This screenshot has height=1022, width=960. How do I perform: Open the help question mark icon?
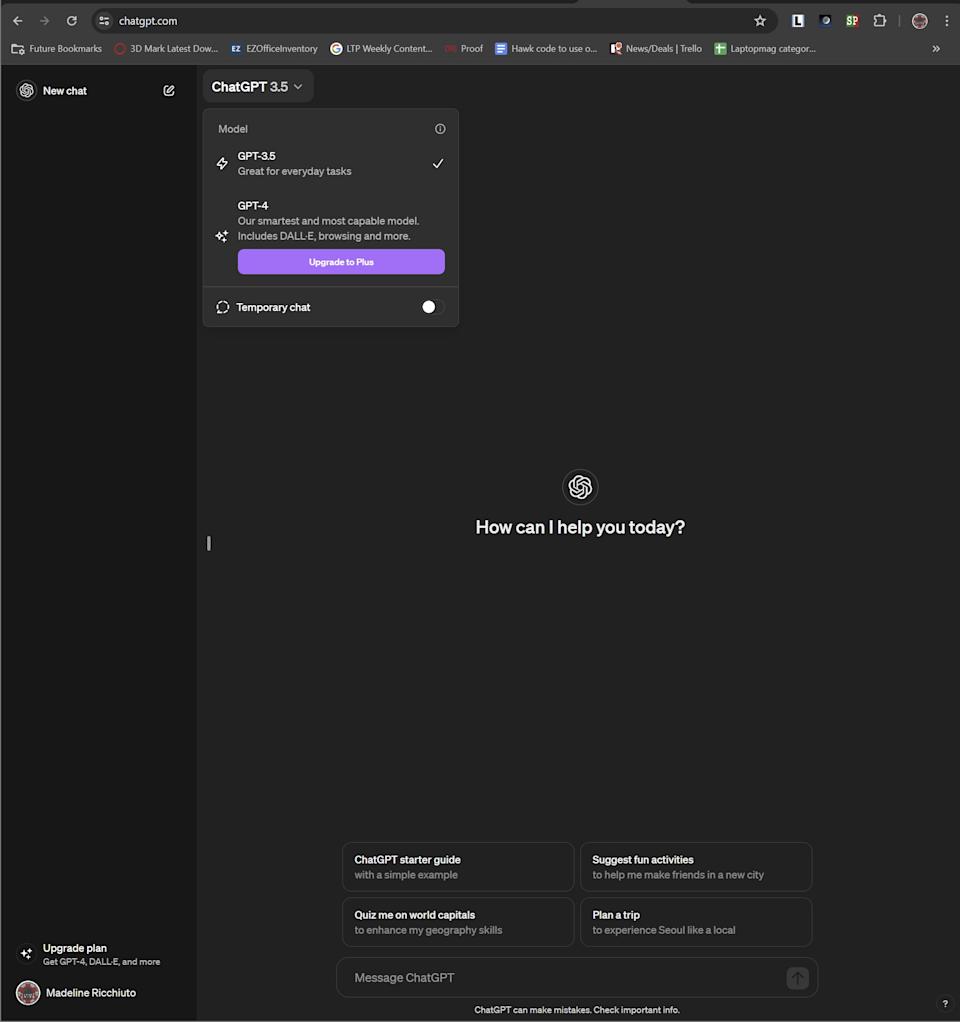point(944,1003)
